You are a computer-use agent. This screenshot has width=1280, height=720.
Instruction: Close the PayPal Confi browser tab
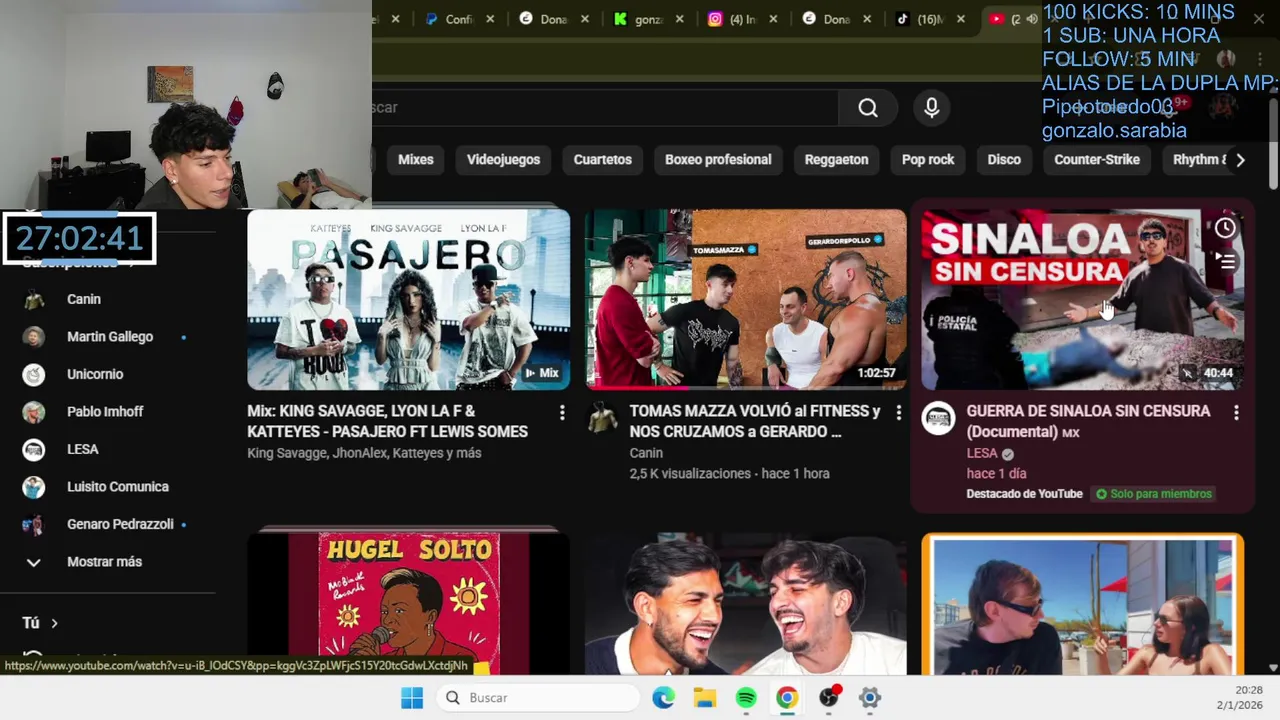click(490, 19)
